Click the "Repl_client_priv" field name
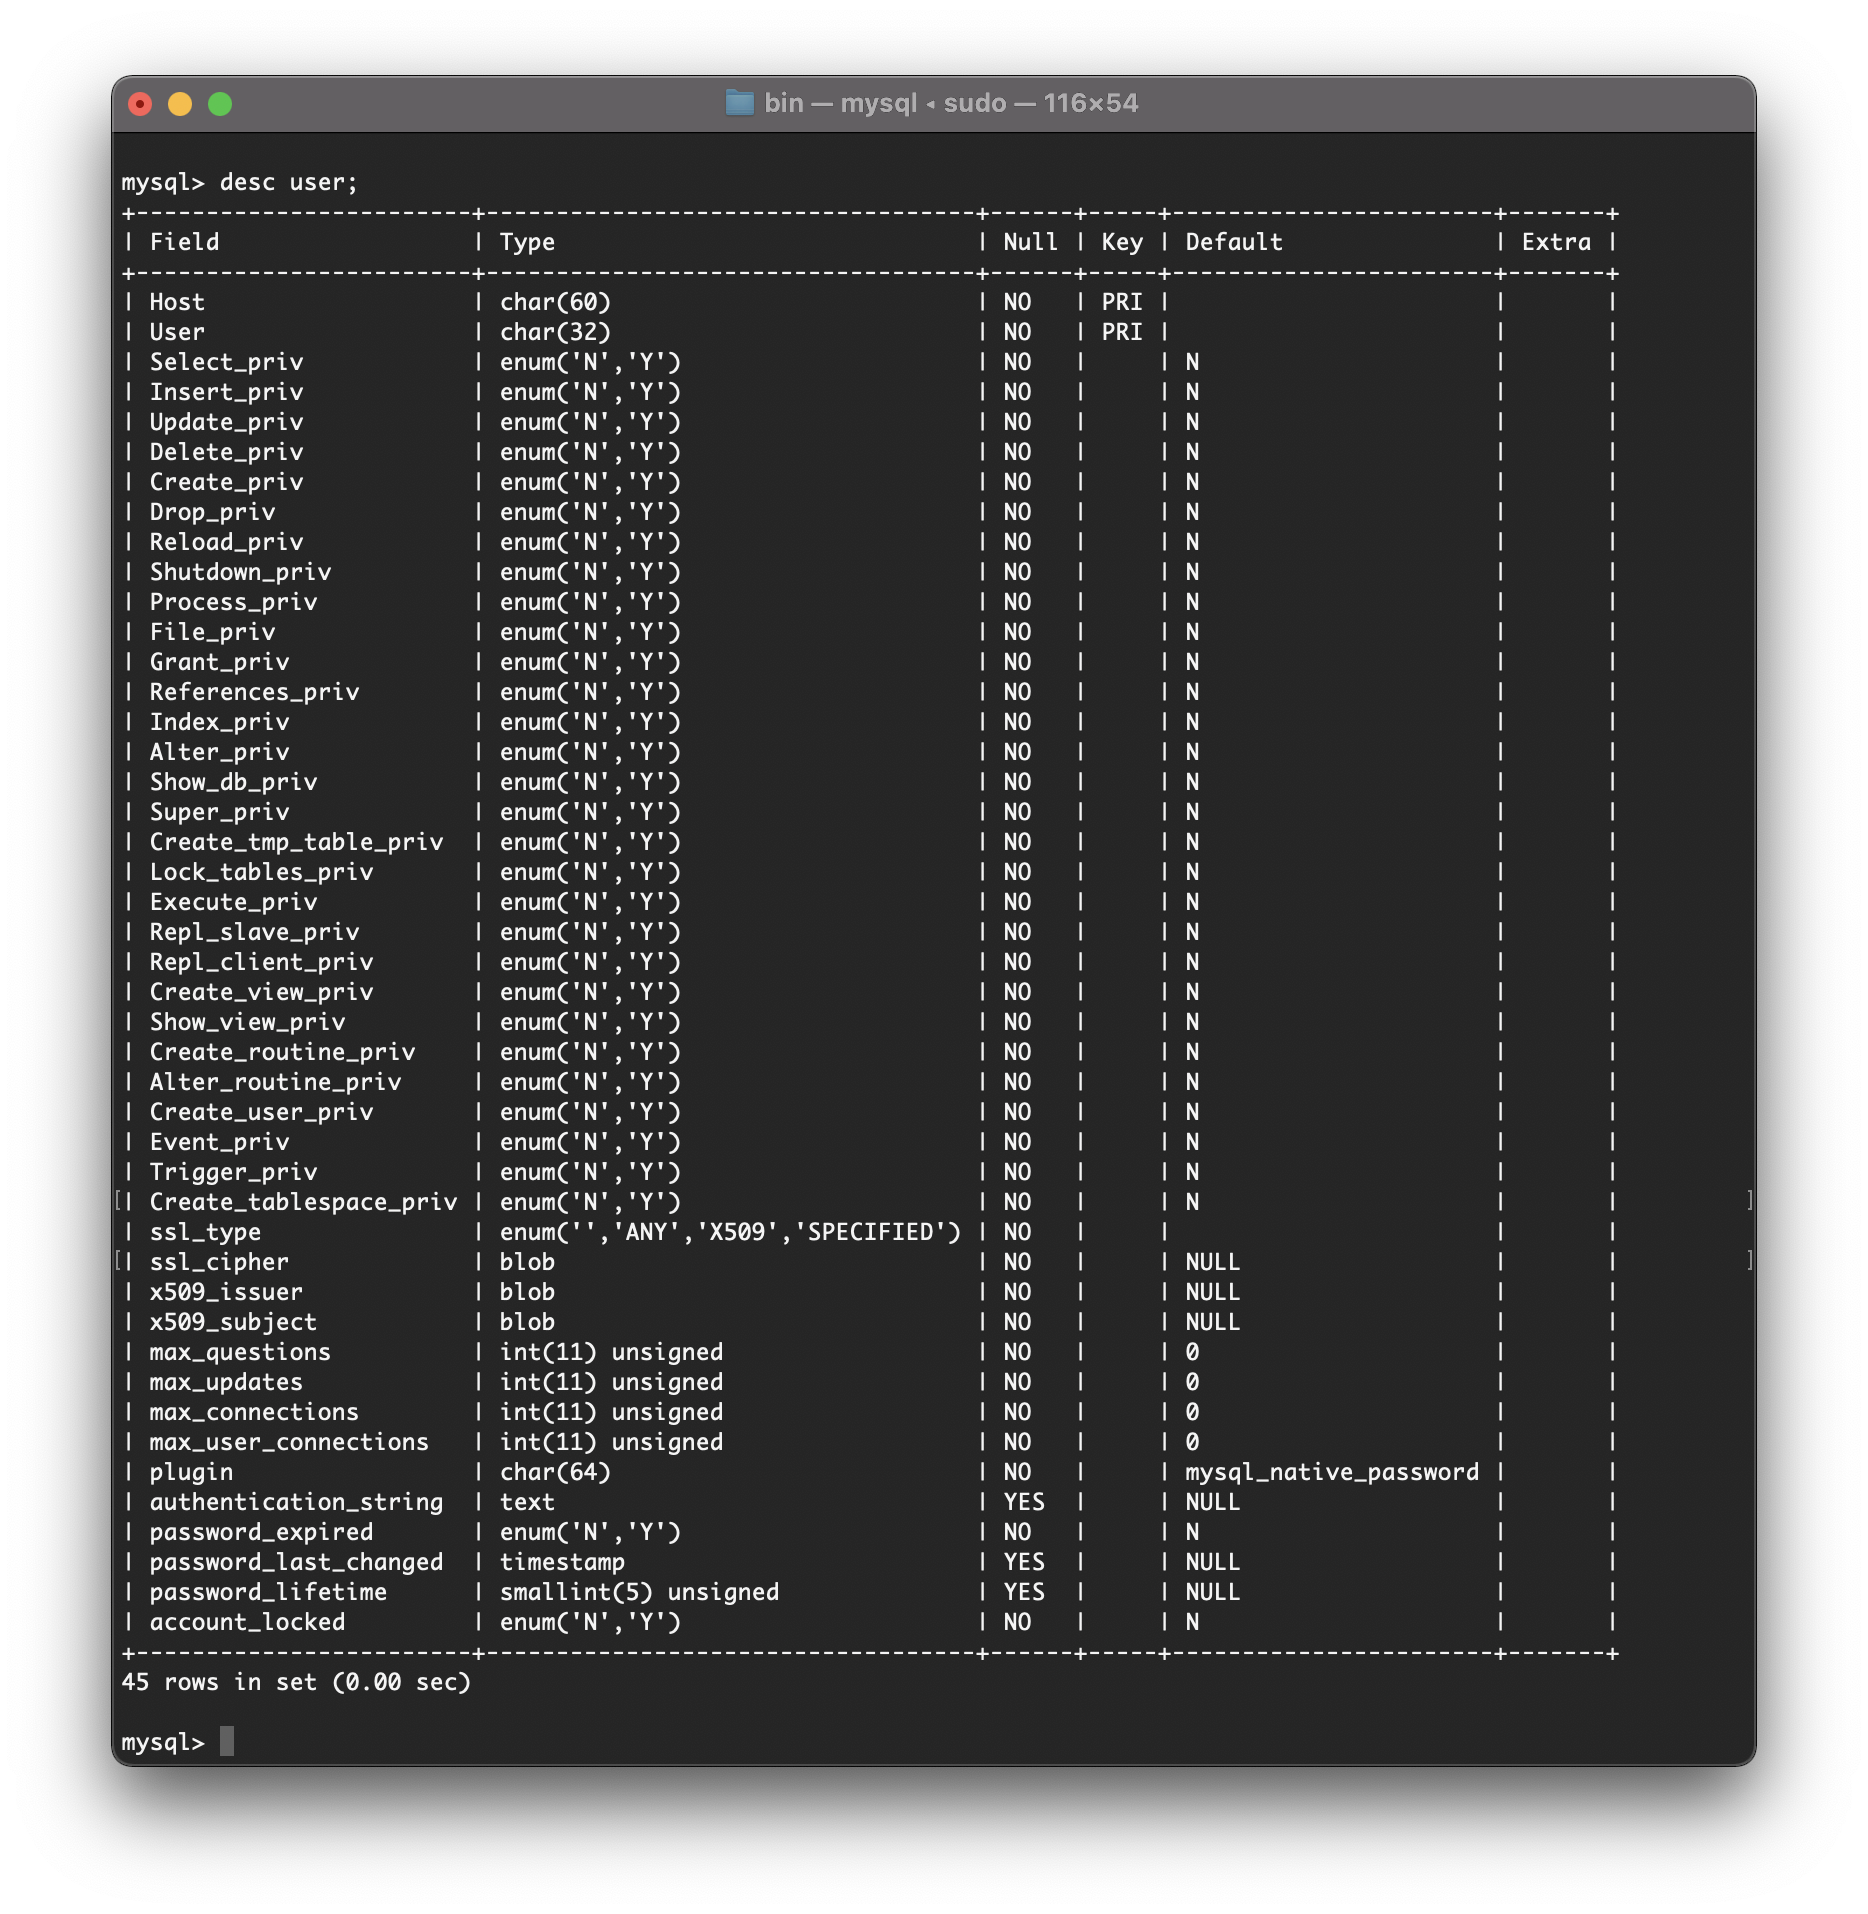The width and height of the screenshot is (1868, 1914). [x=262, y=962]
